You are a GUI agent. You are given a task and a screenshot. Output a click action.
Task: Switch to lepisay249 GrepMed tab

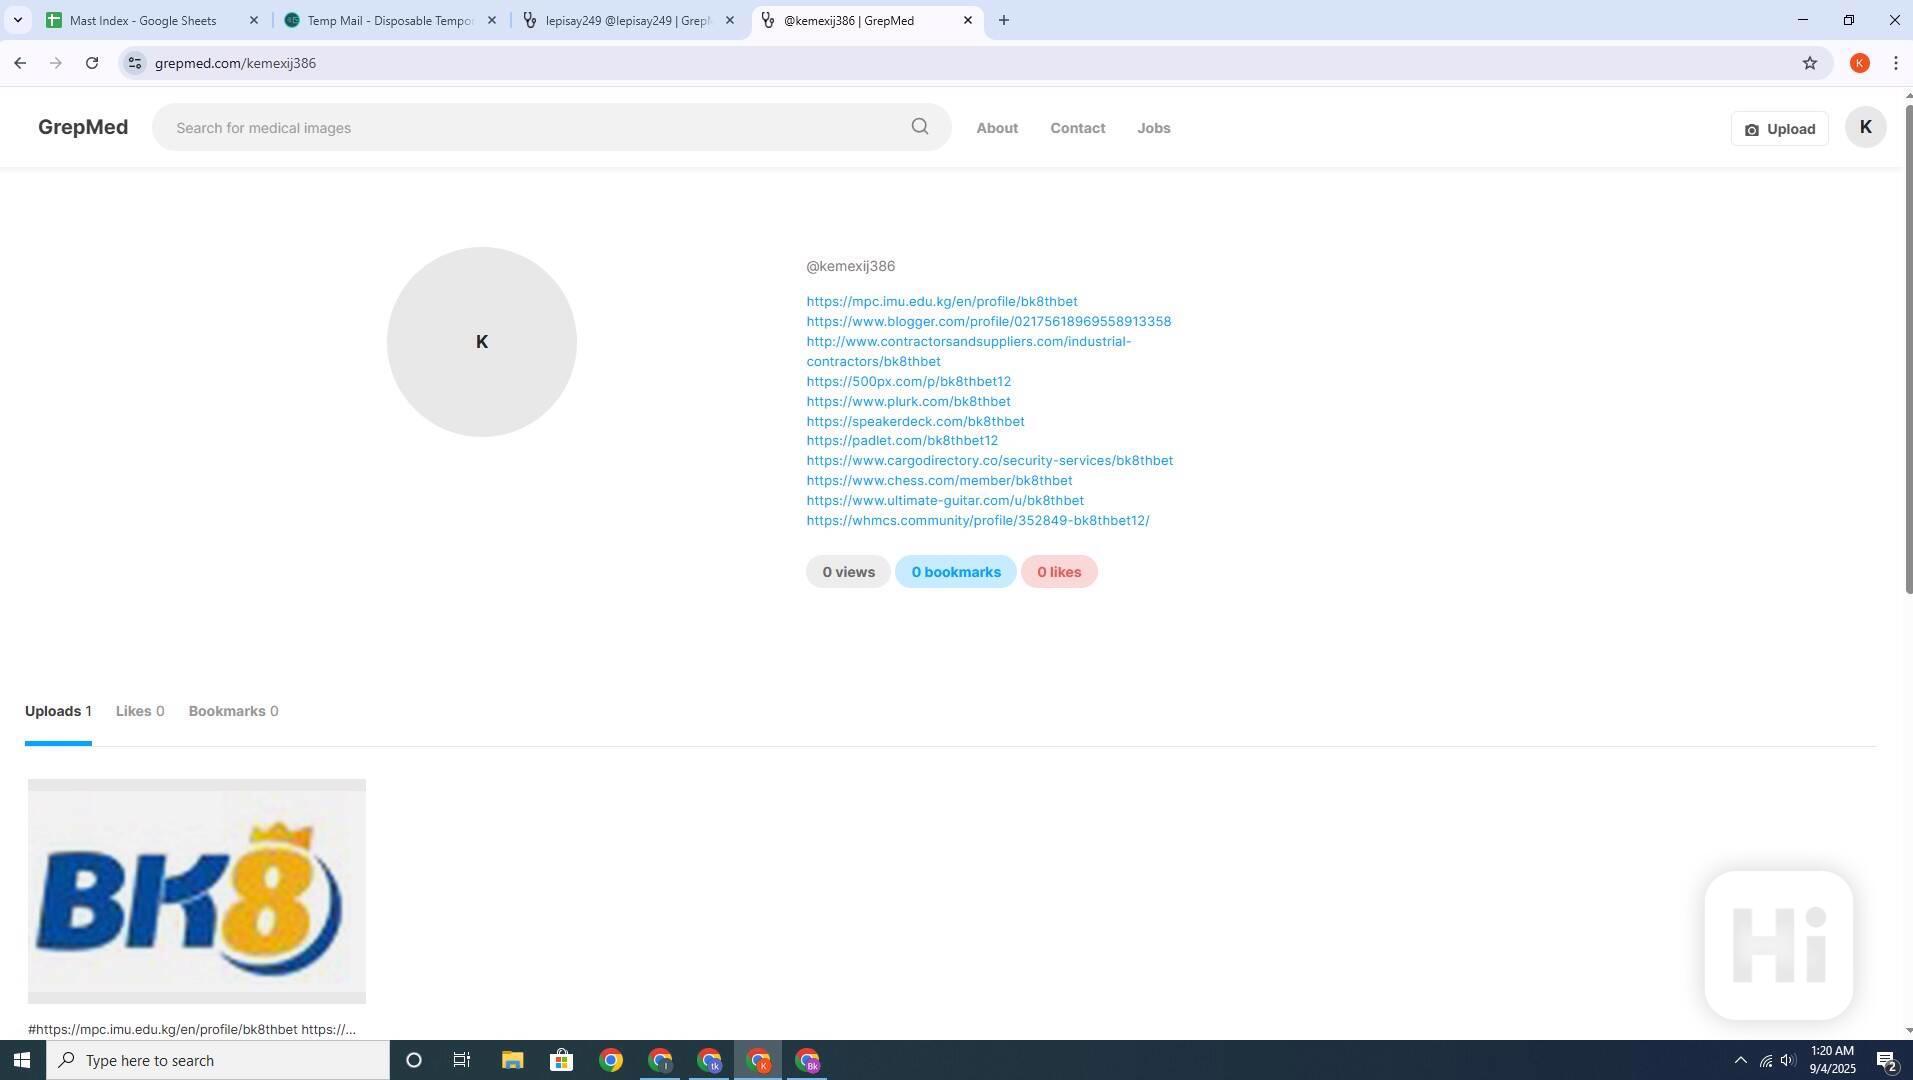[628, 20]
